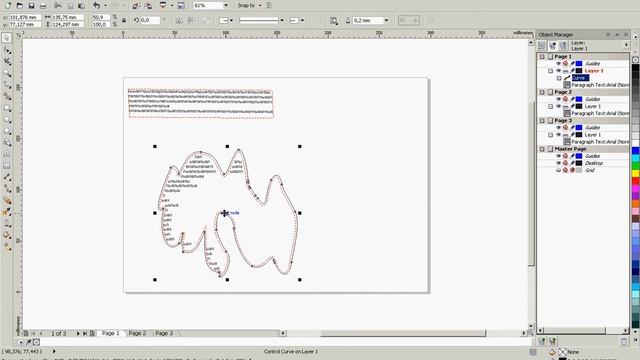
Task: Toggle visibility eye for Page 2 Layer 1
Action: pos(558,106)
